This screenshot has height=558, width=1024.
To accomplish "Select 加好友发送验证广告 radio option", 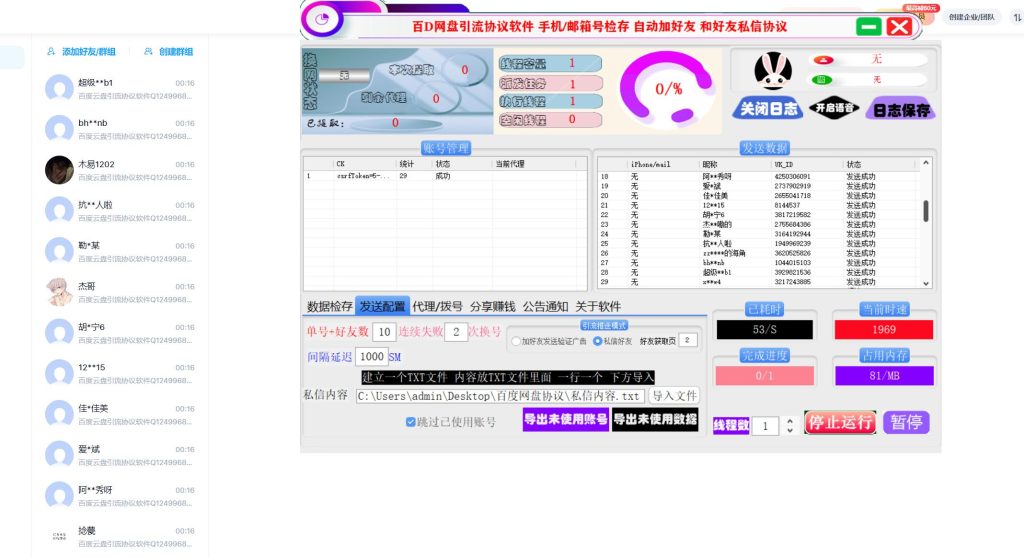I will pos(516,341).
